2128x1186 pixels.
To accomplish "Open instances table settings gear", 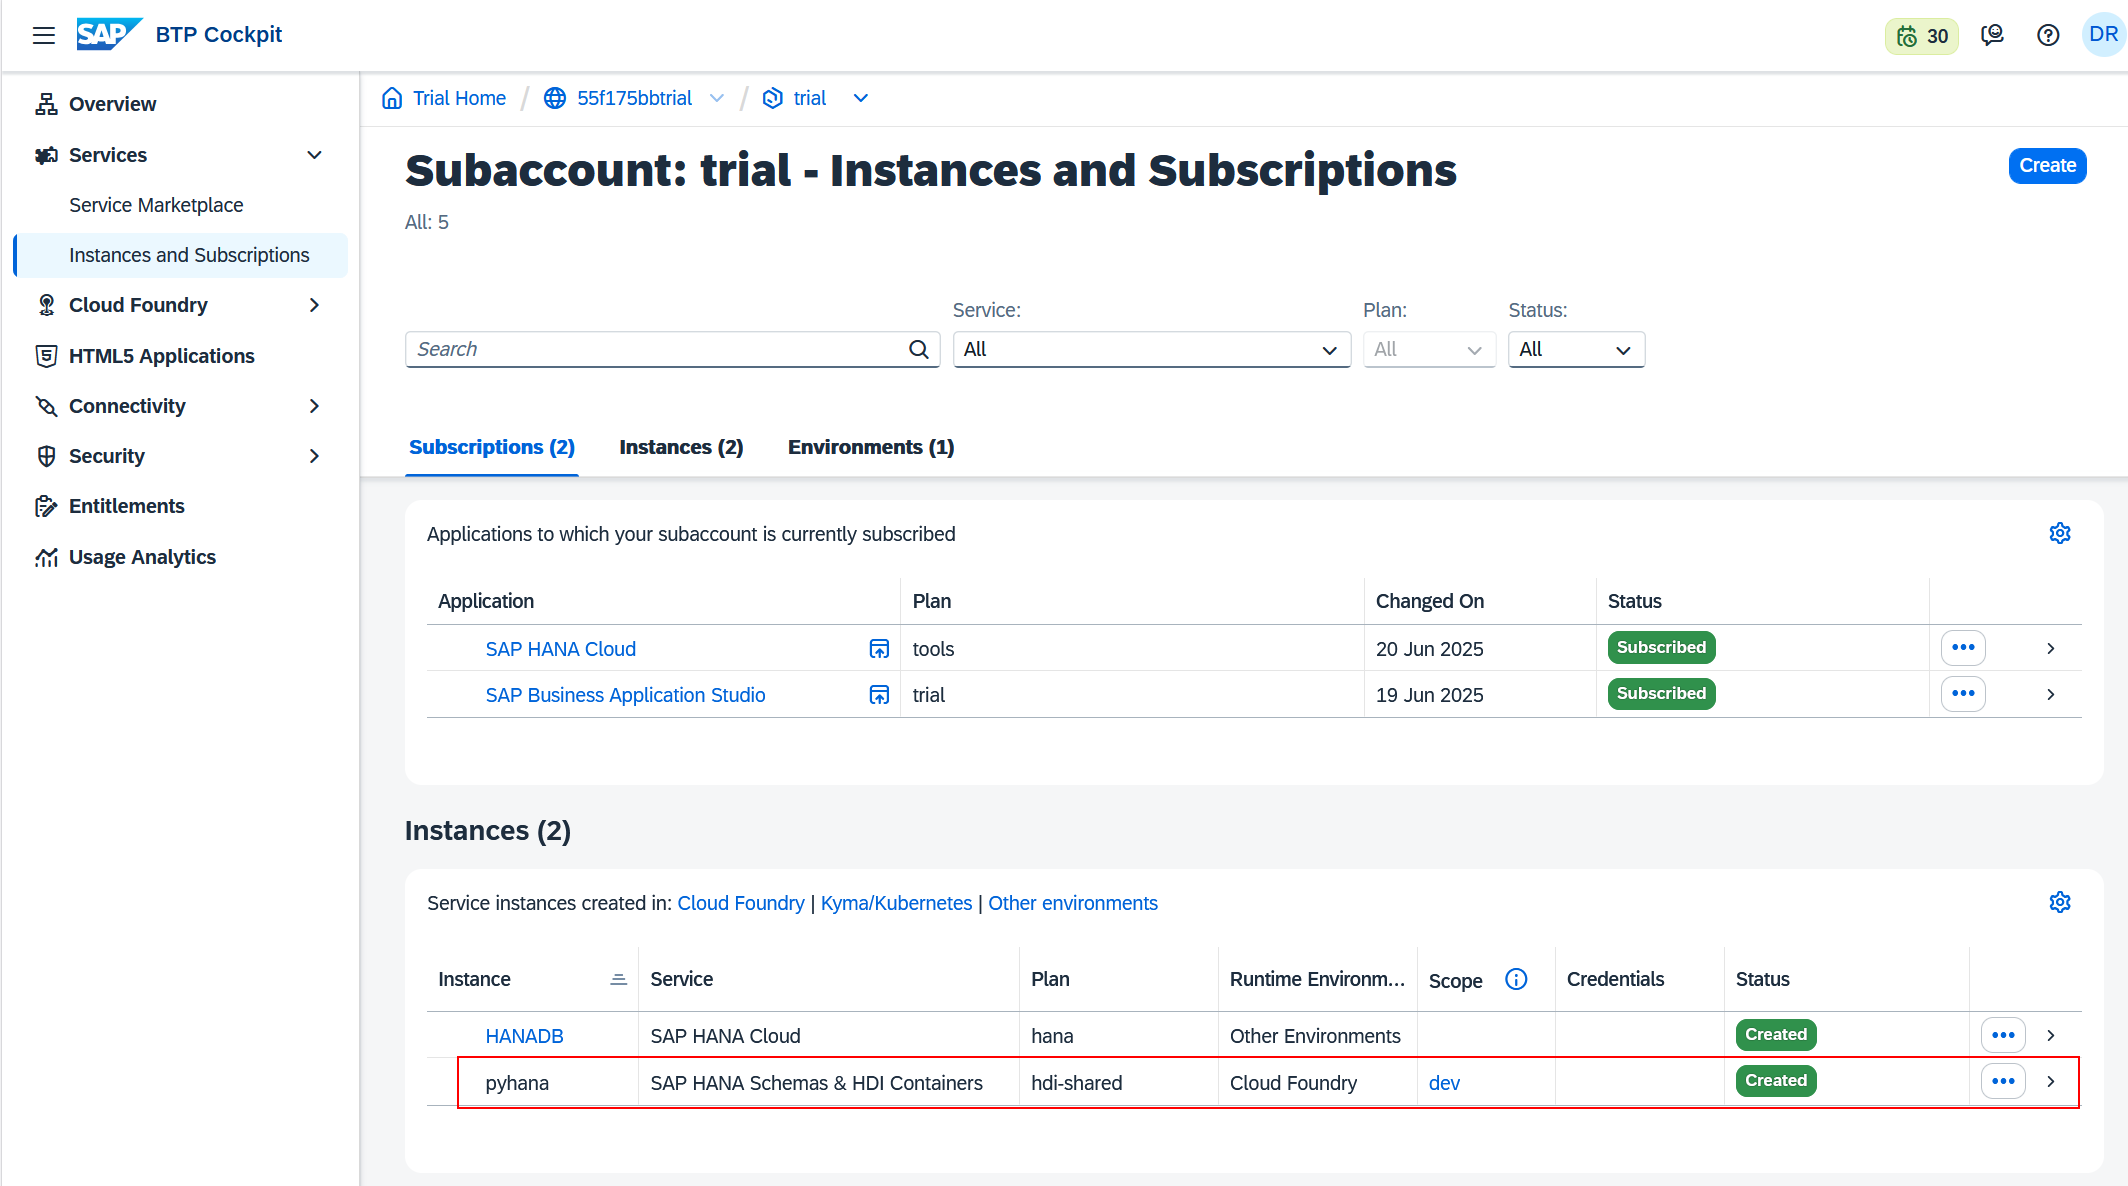I will 2060,902.
